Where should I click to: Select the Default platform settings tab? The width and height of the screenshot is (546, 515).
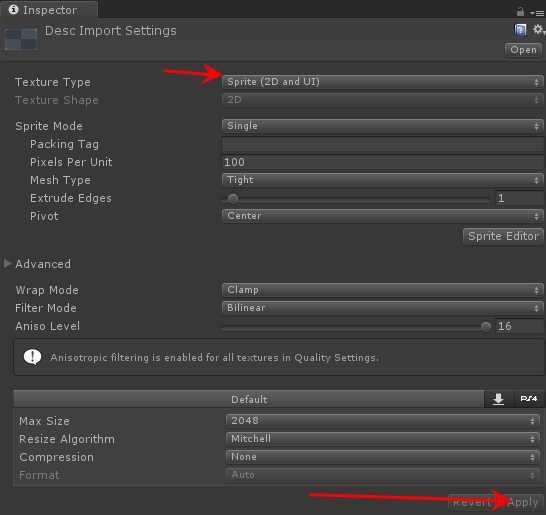[249, 399]
